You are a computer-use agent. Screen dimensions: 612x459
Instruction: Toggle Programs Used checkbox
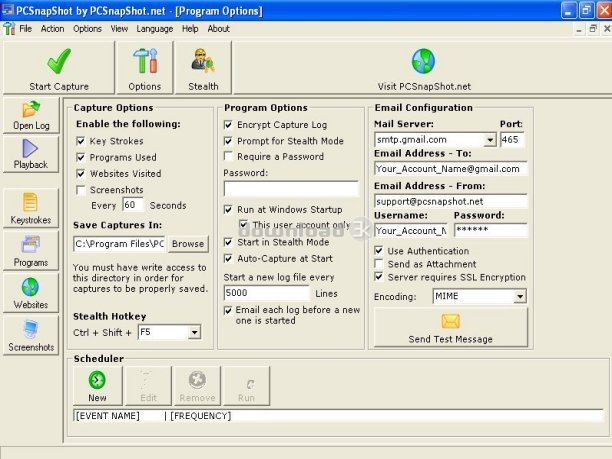81,157
